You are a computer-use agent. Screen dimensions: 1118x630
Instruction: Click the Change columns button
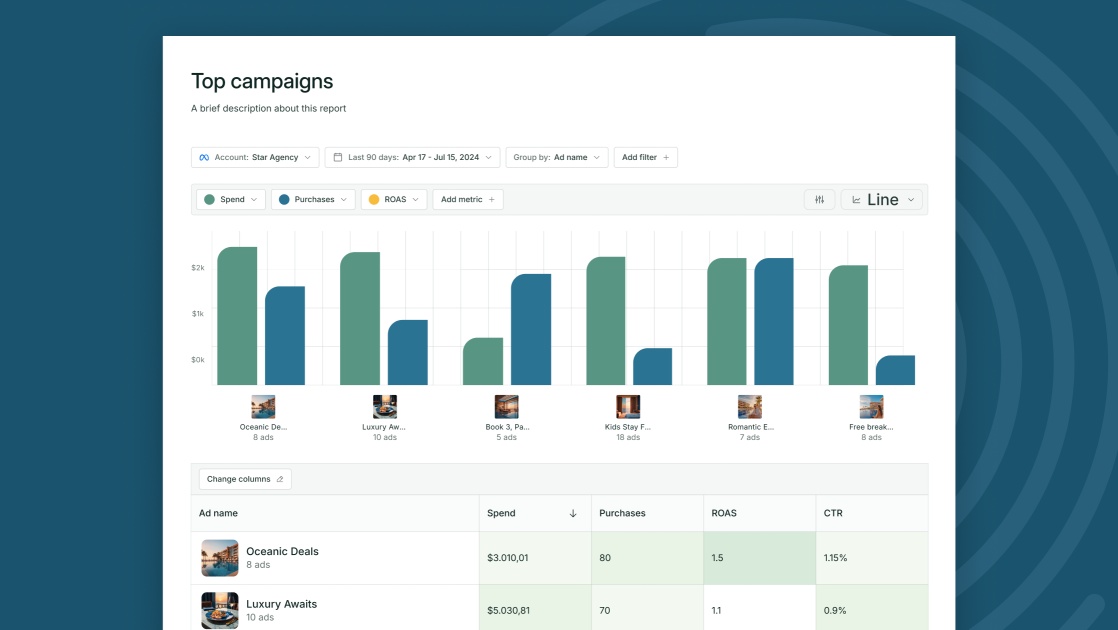pyautogui.click(x=243, y=478)
